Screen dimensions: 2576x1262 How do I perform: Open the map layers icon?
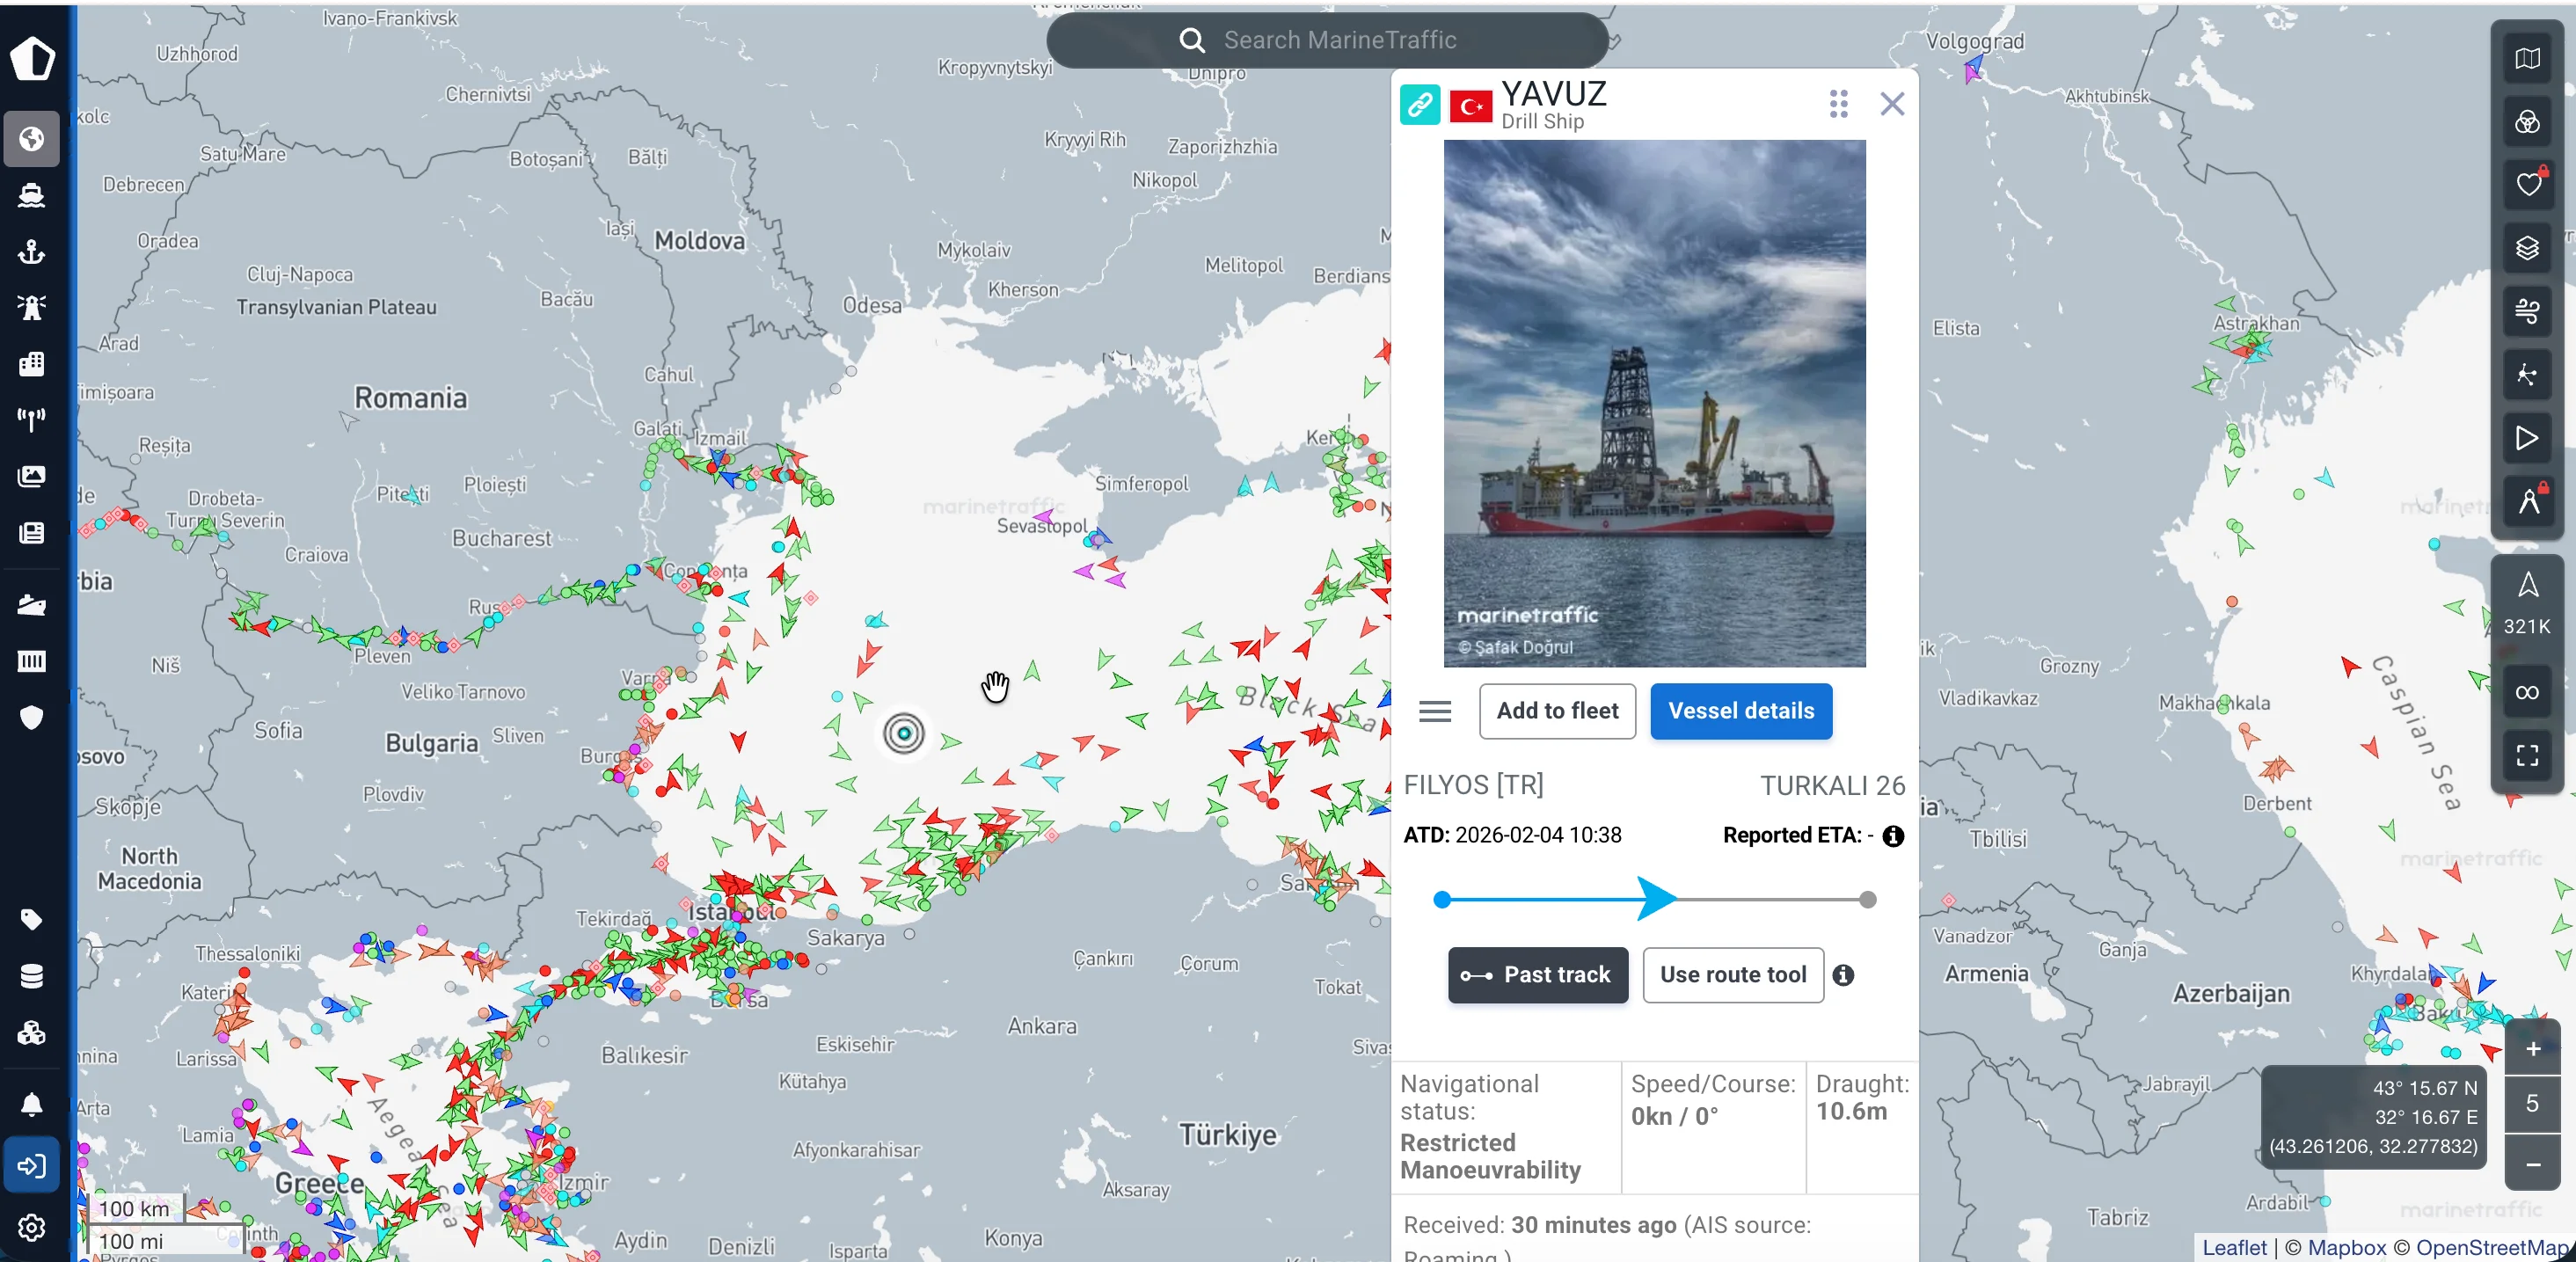(x=2527, y=248)
